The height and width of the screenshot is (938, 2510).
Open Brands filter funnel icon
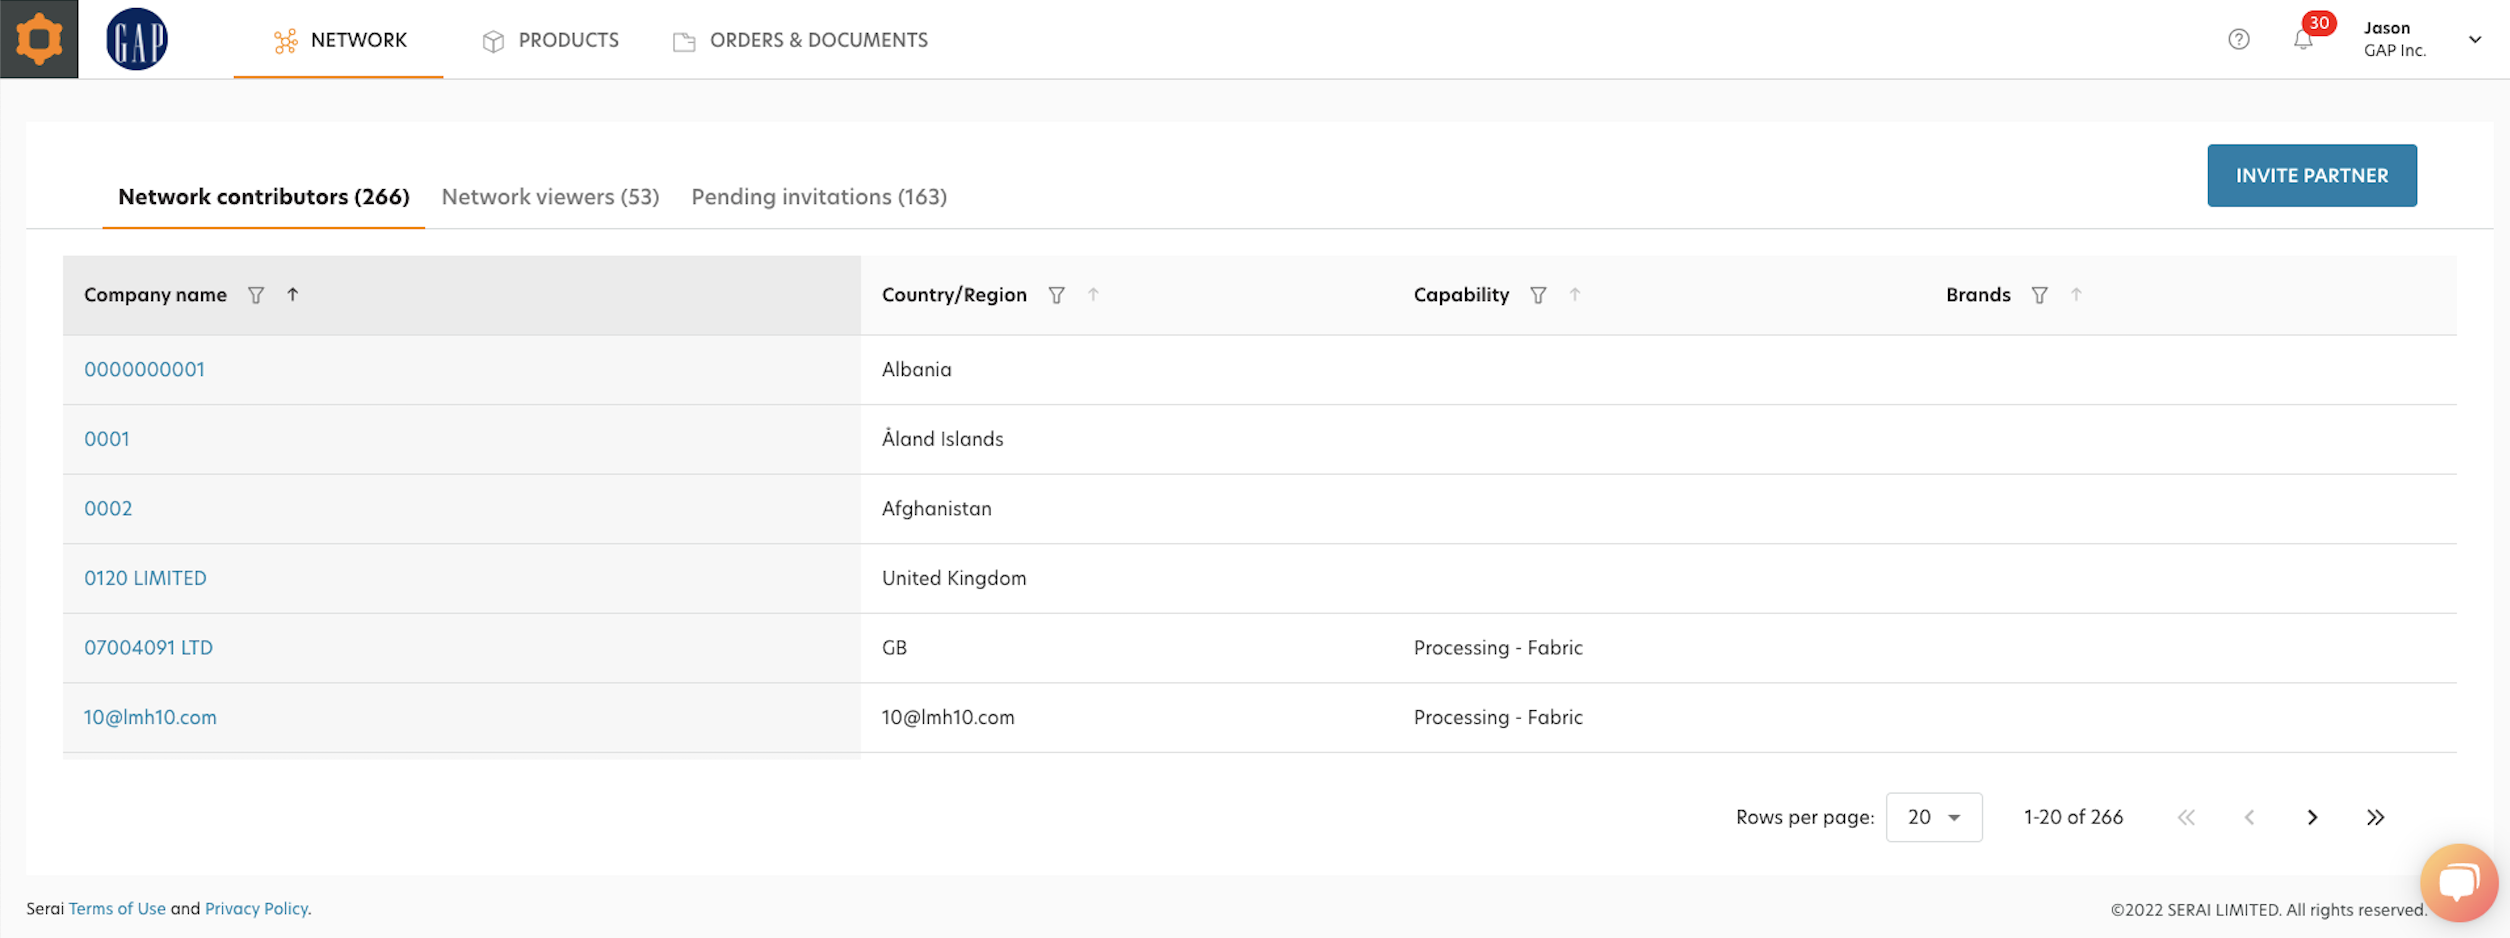tap(2039, 295)
